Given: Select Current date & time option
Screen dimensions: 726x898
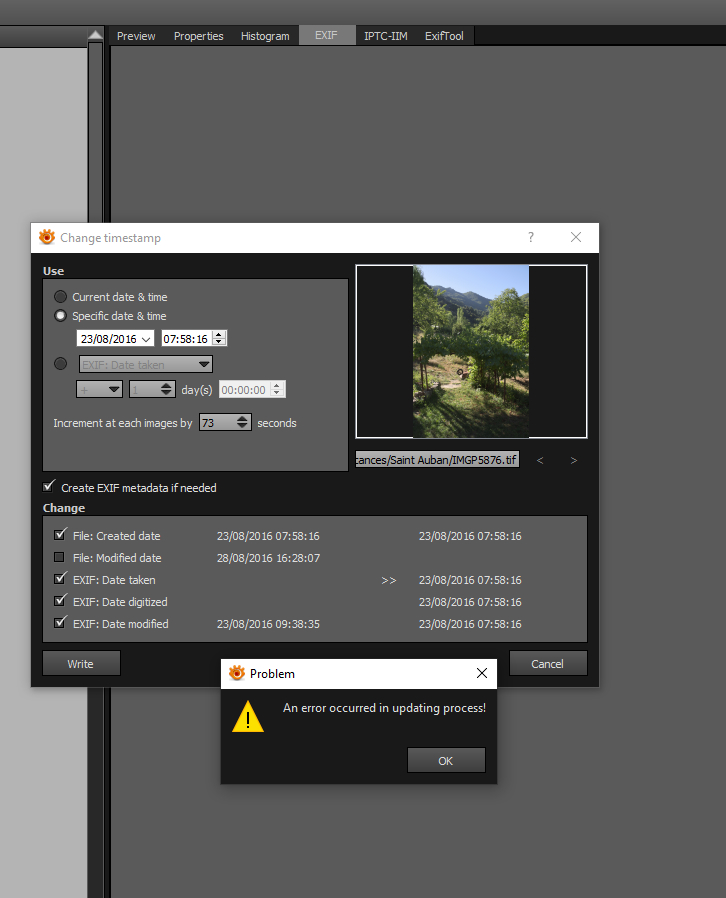Looking at the screenshot, I should pos(60,297).
